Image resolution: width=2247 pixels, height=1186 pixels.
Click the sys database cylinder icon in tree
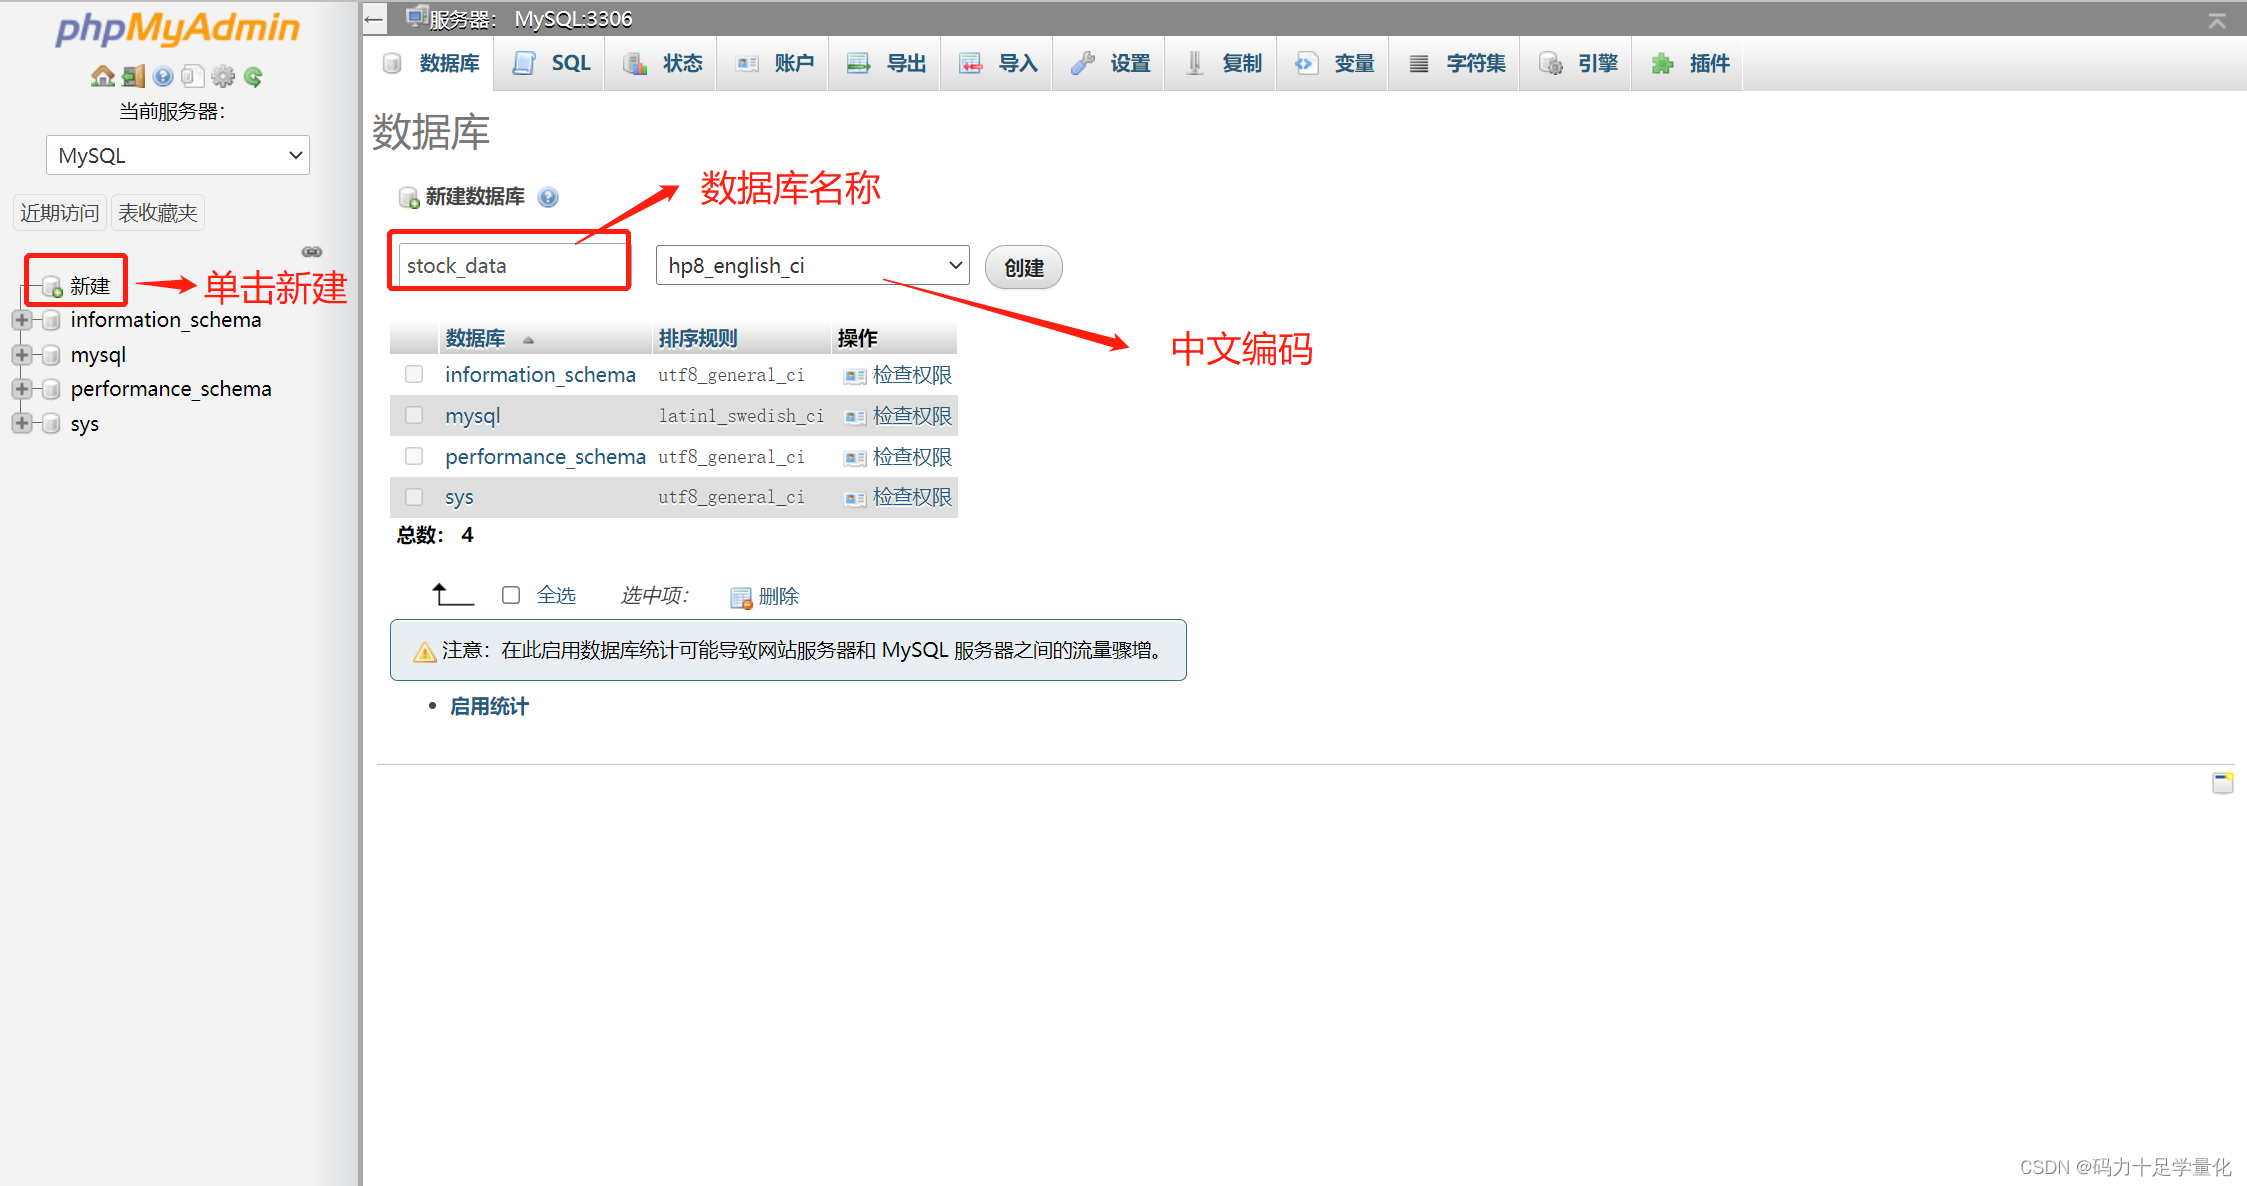click(x=51, y=424)
